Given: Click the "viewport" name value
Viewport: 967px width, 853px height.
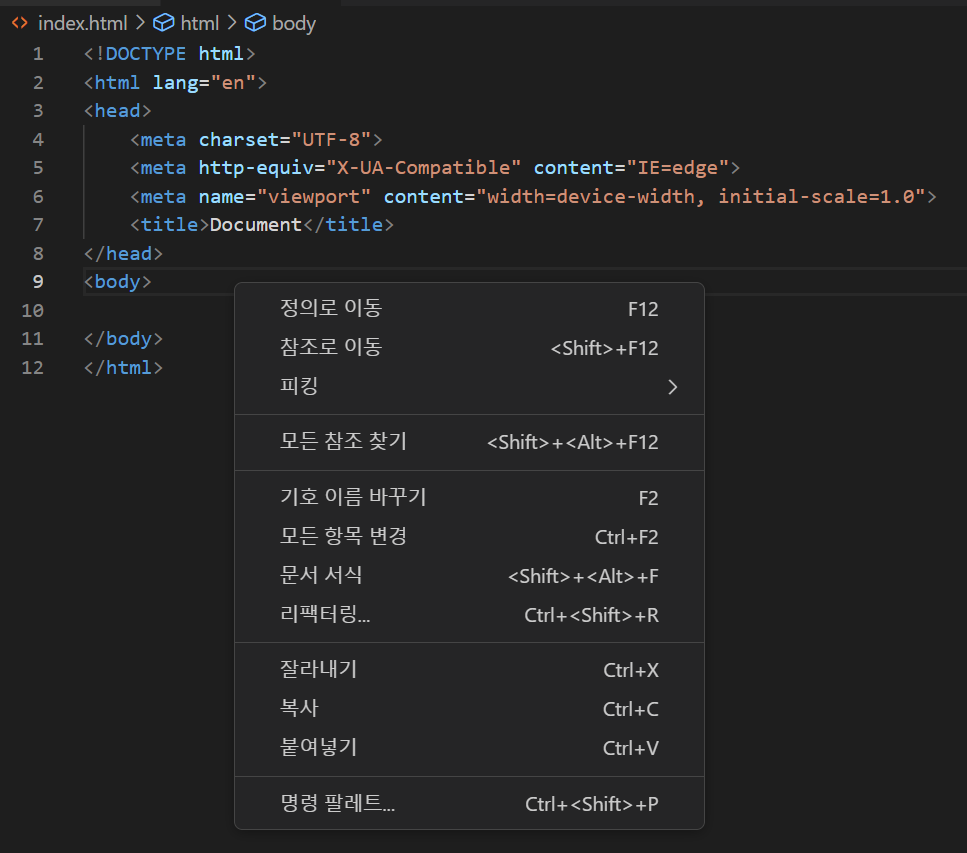Looking at the screenshot, I should point(313,197).
